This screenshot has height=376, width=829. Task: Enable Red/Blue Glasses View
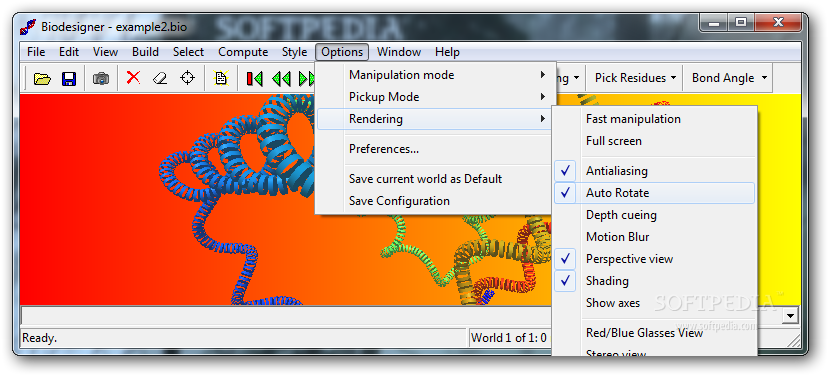click(655, 333)
